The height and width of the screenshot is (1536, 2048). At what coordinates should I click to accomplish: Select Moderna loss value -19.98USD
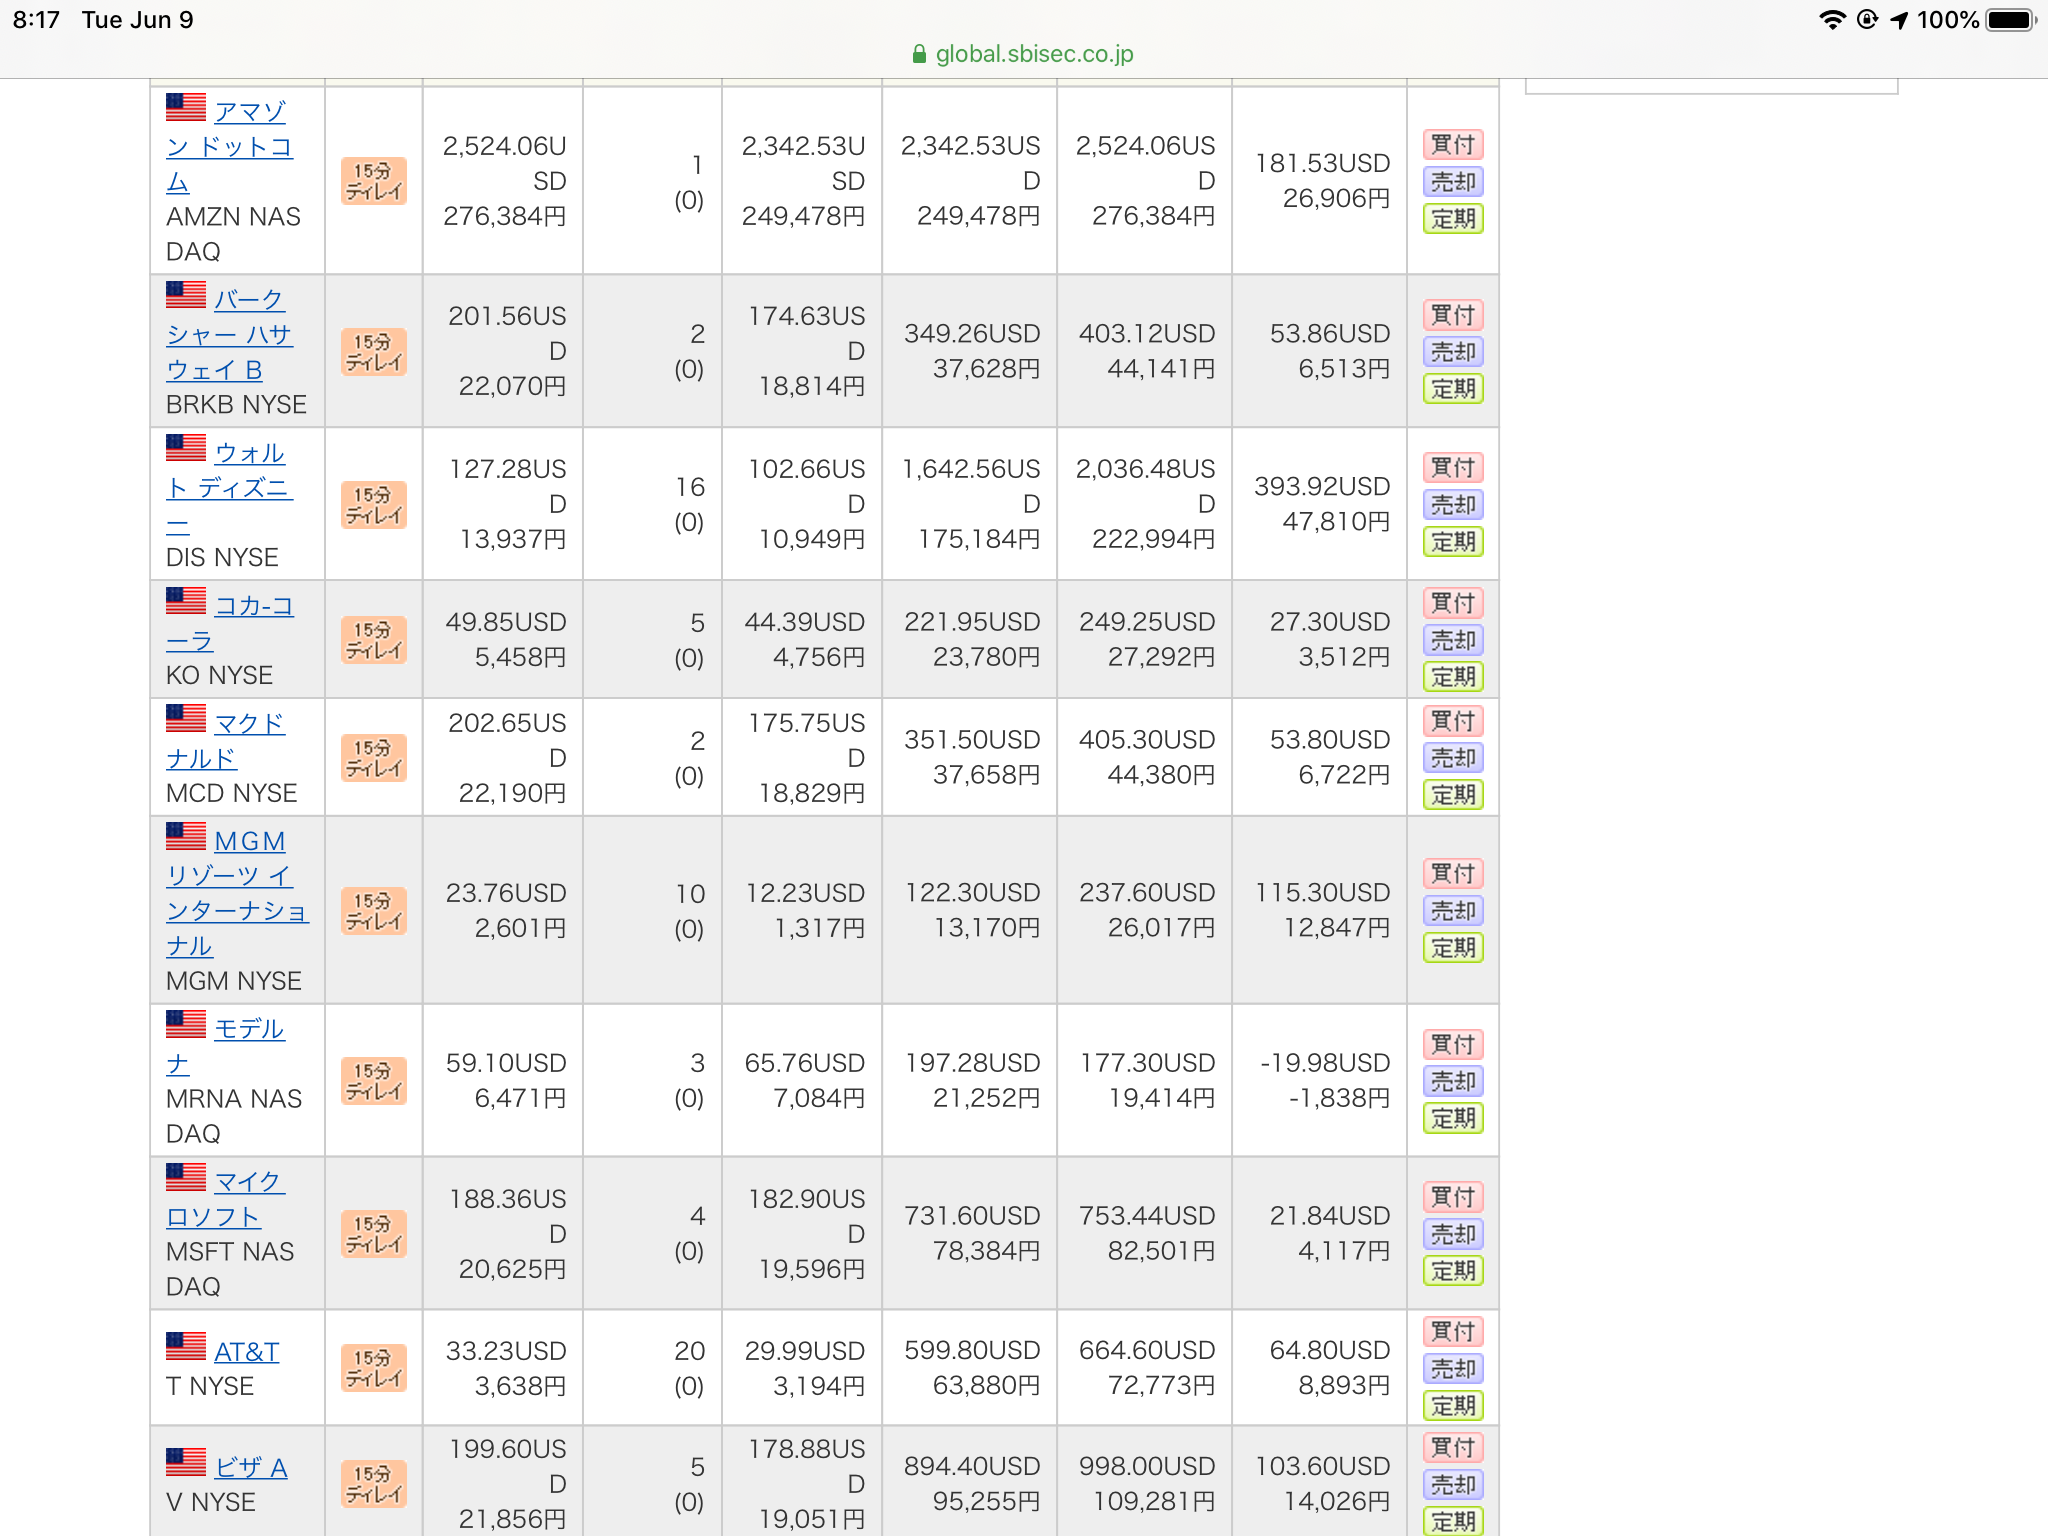1326,1063
